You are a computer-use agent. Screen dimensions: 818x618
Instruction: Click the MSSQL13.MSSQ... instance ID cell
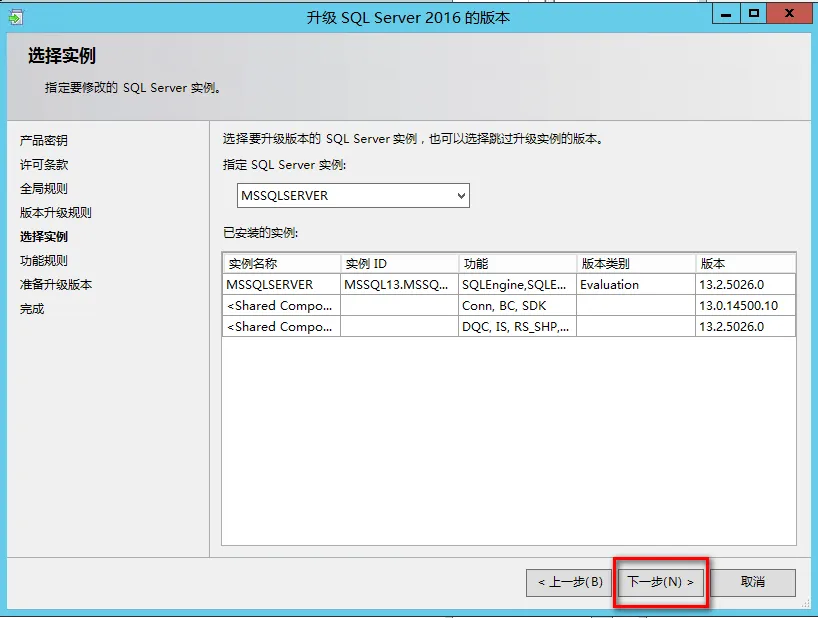(400, 284)
